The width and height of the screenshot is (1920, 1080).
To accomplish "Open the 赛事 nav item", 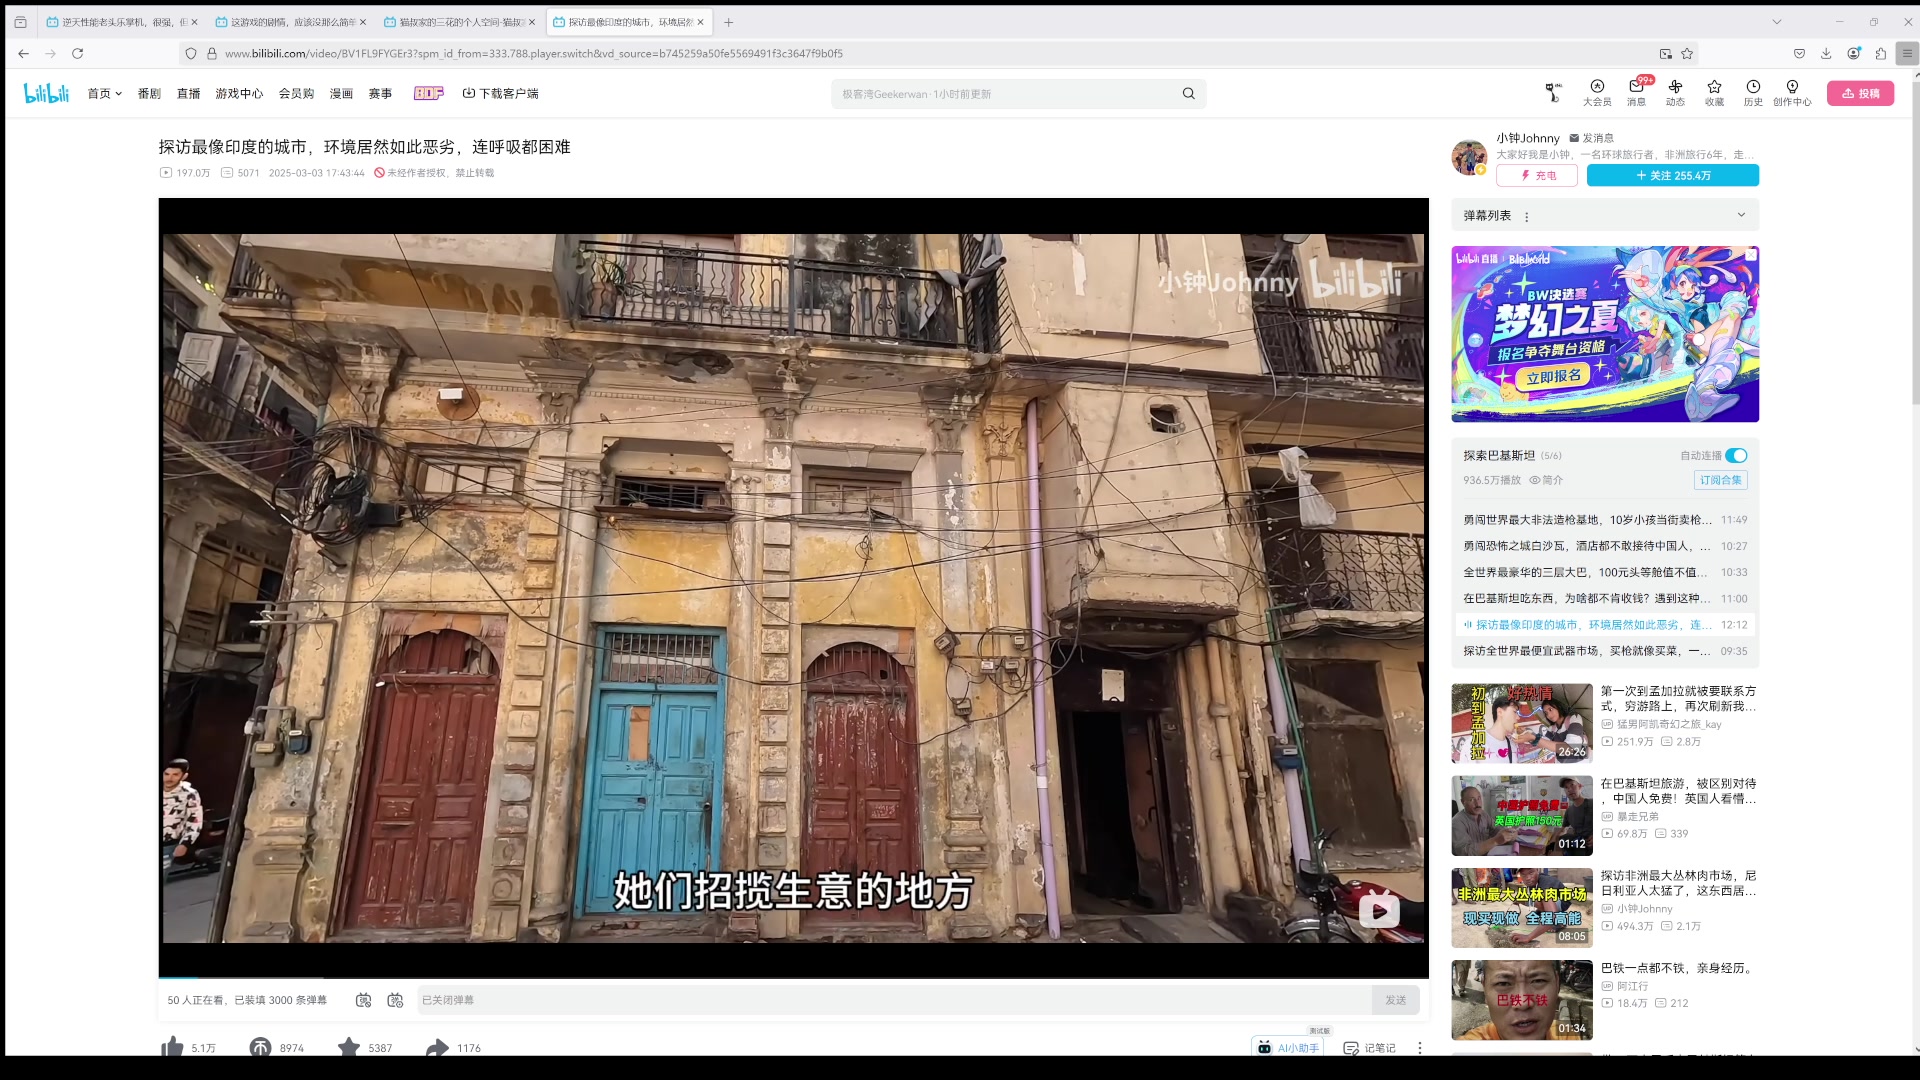I will coord(380,93).
